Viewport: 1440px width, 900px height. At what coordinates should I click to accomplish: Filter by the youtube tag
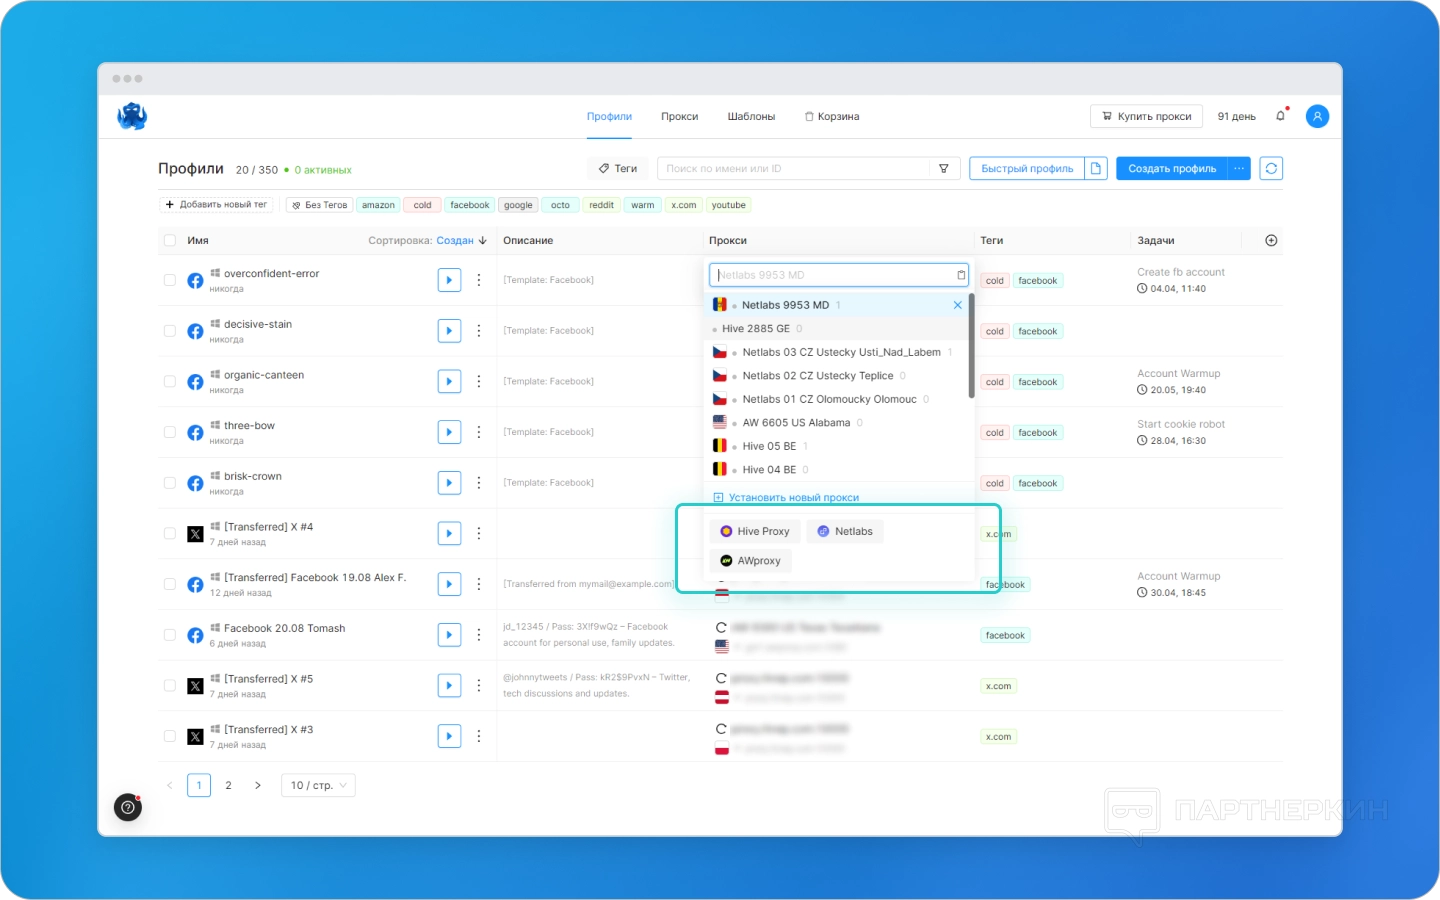coord(729,205)
